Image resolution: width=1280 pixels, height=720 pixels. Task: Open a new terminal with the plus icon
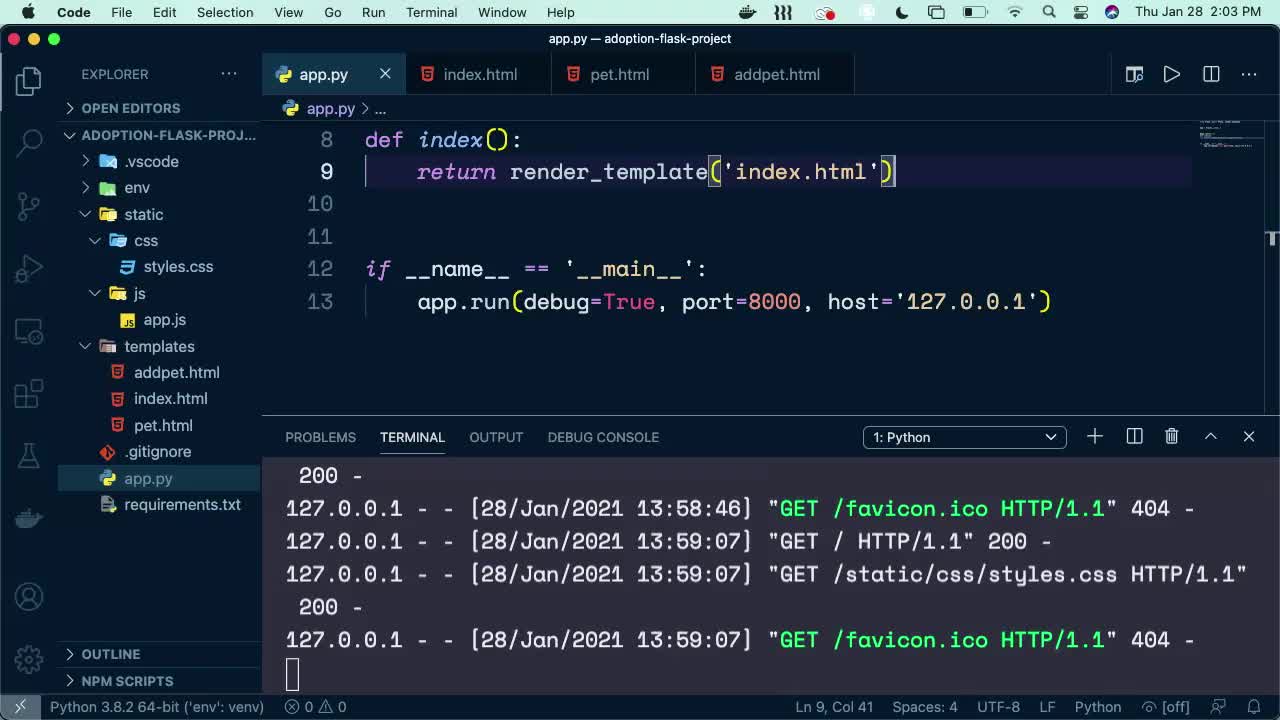click(1094, 436)
